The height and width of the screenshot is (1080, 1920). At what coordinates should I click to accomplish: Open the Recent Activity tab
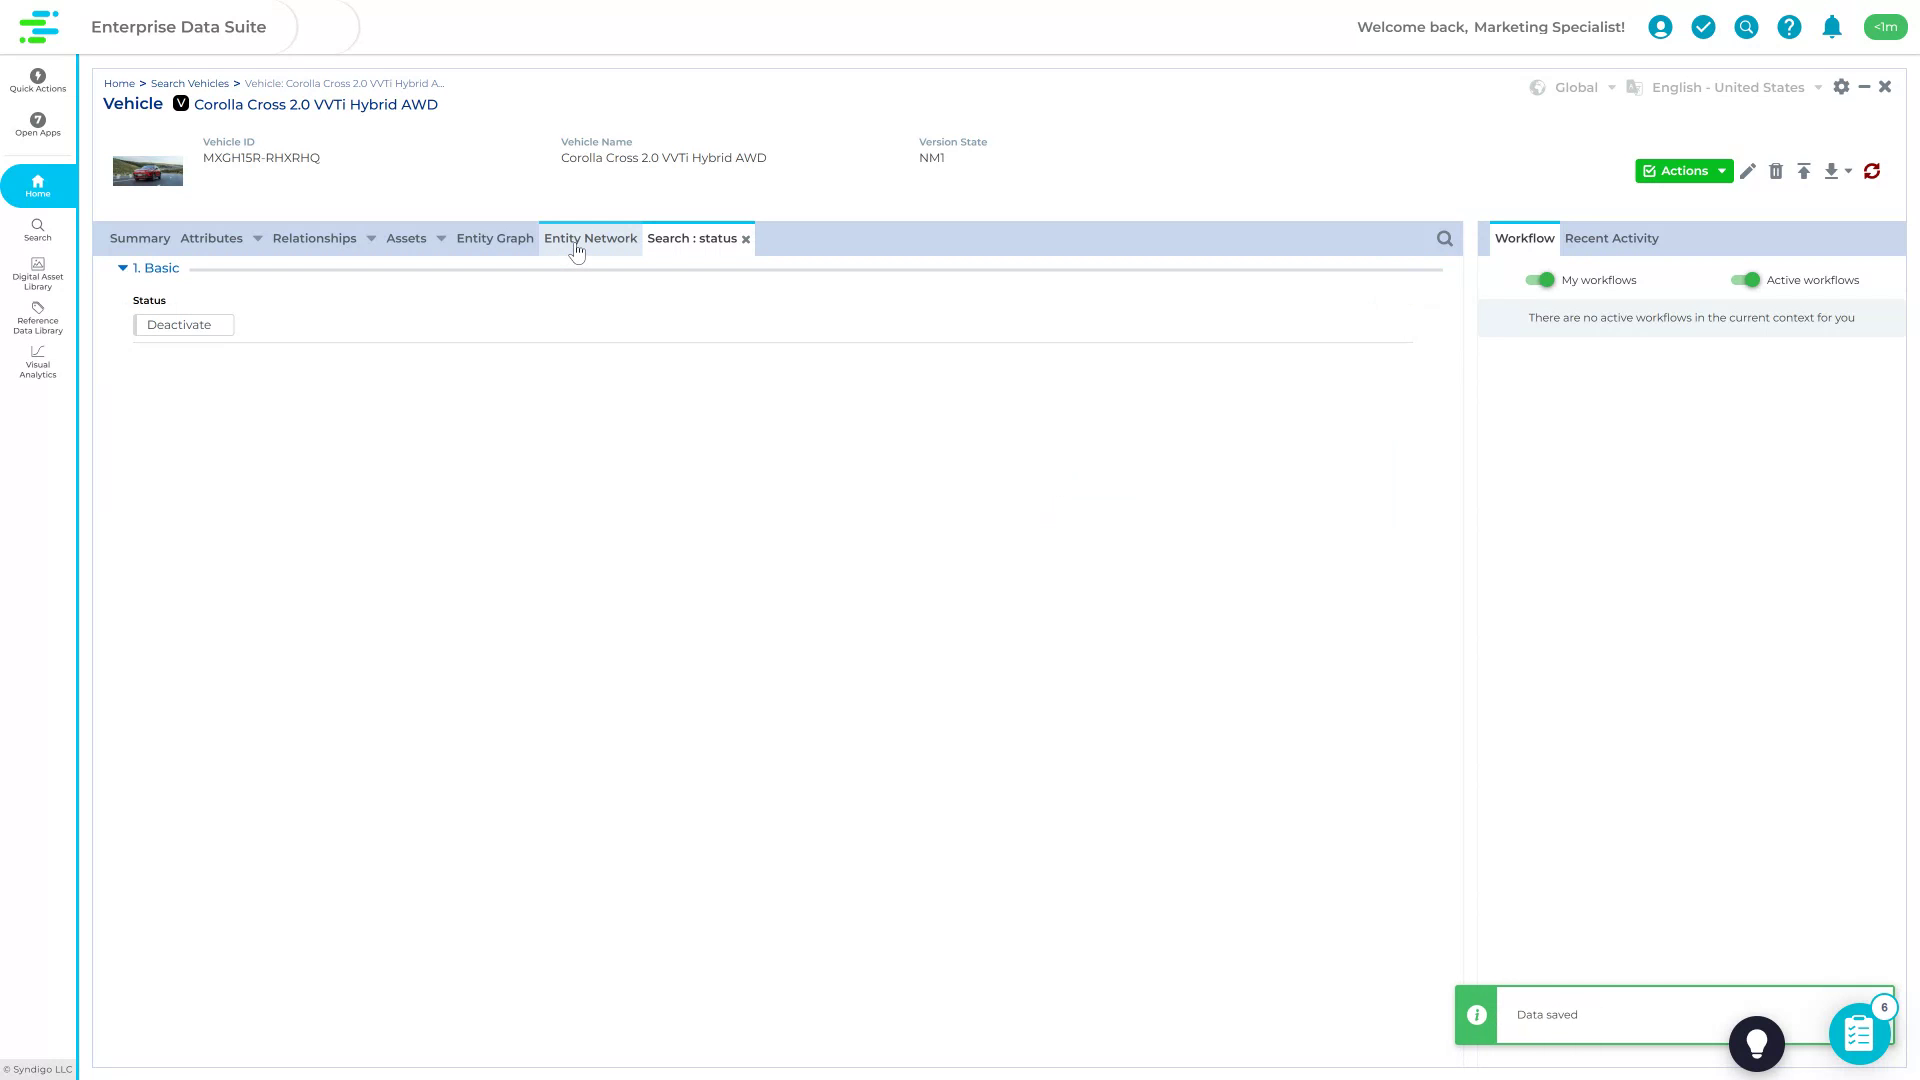(x=1611, y=238)
